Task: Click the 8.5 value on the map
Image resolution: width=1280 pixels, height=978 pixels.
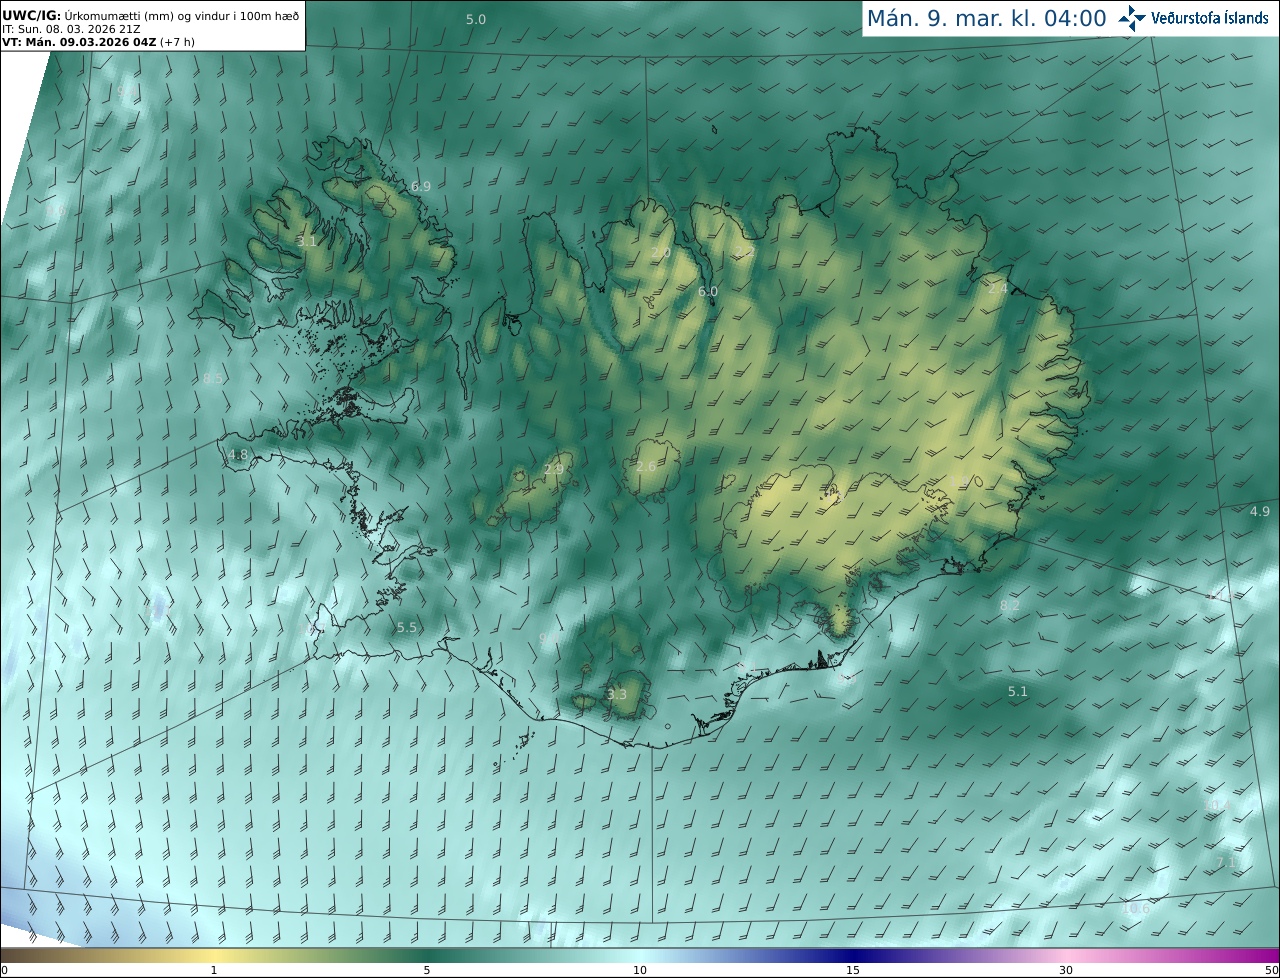Action: tap(213, 379)
